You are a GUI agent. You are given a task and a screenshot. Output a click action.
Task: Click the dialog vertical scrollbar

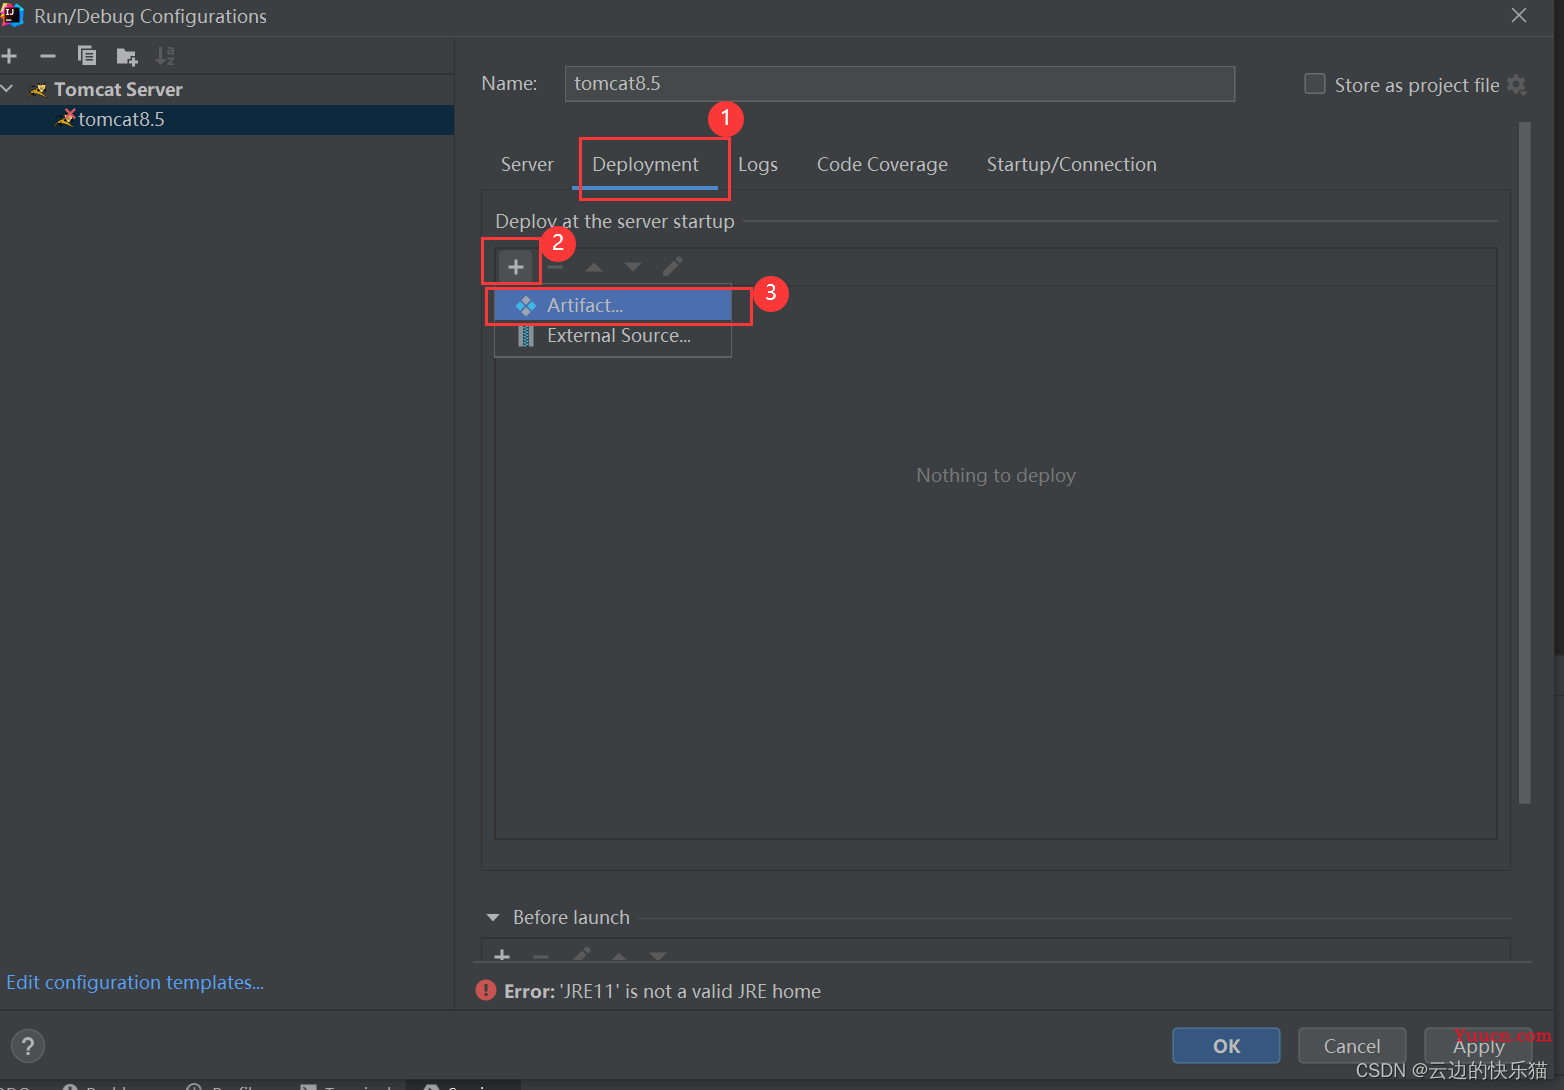1525,462
